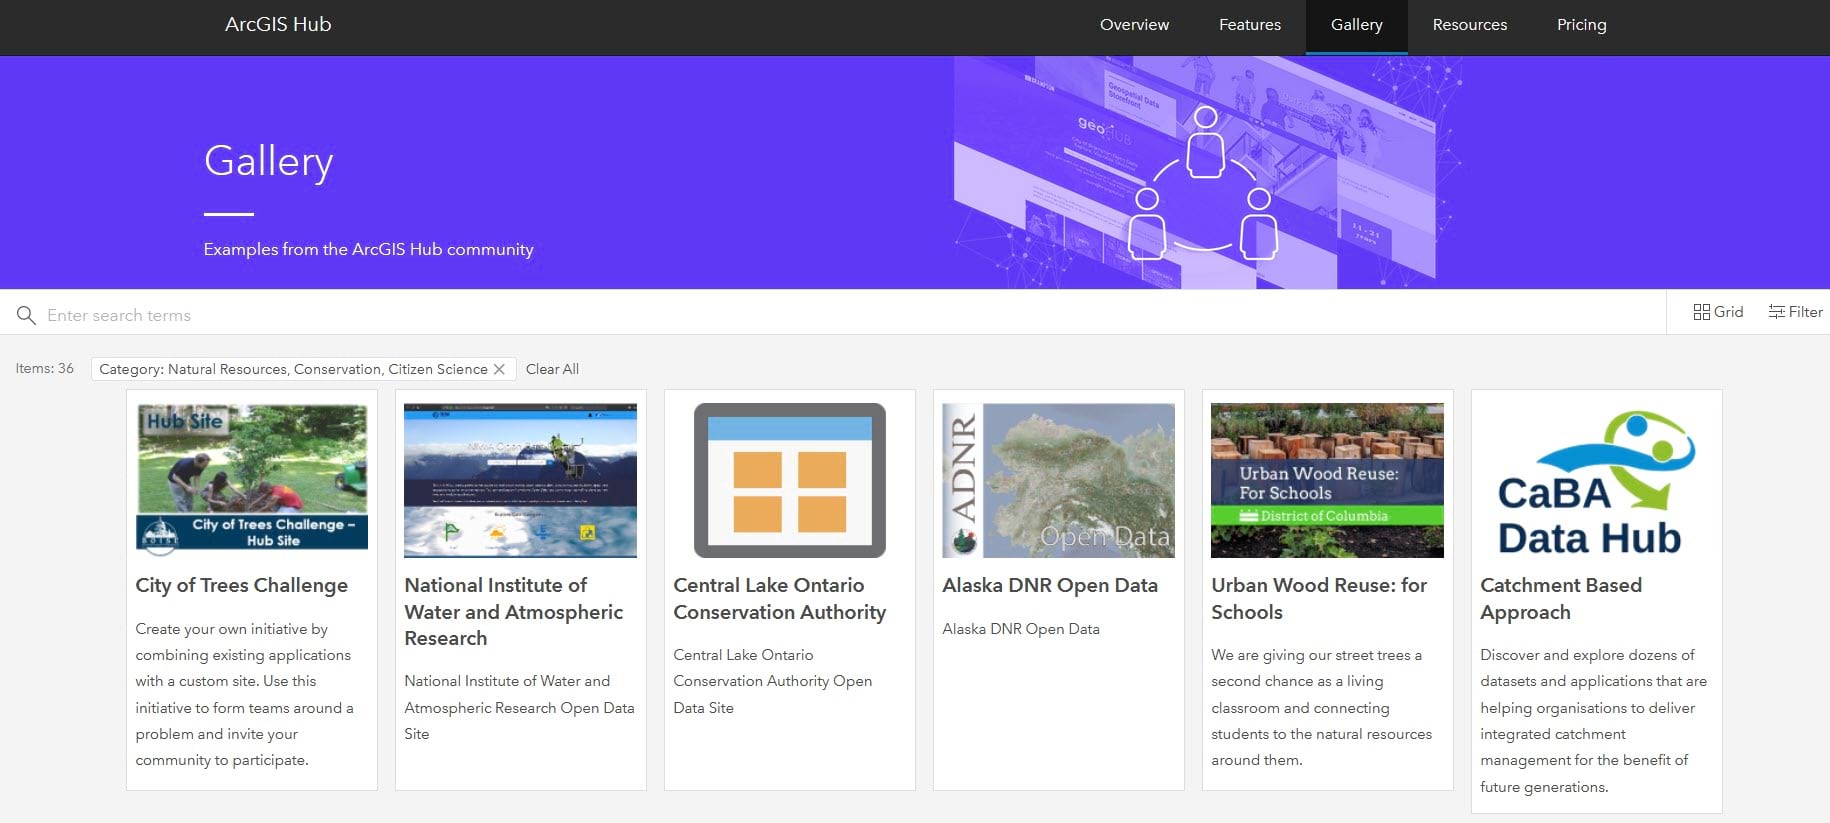Click Central Lake Ontario Conservation Authority title
This screenshot has width=1830, height=823.
coord(780,599)
